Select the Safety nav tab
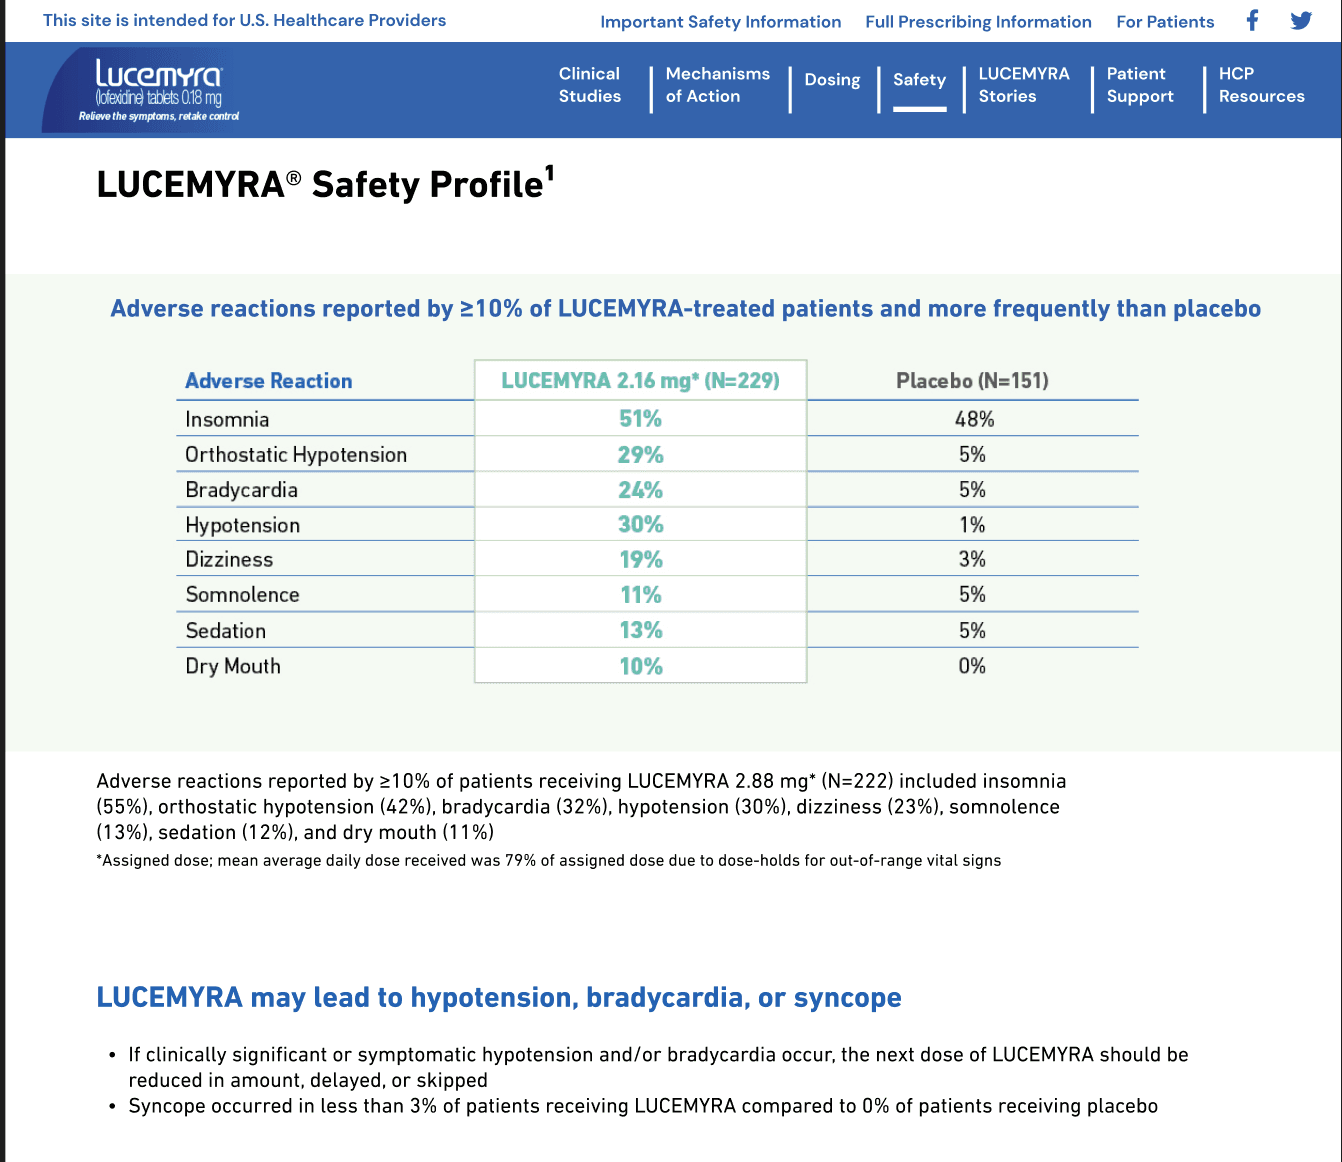 click(x=919, y=80)
